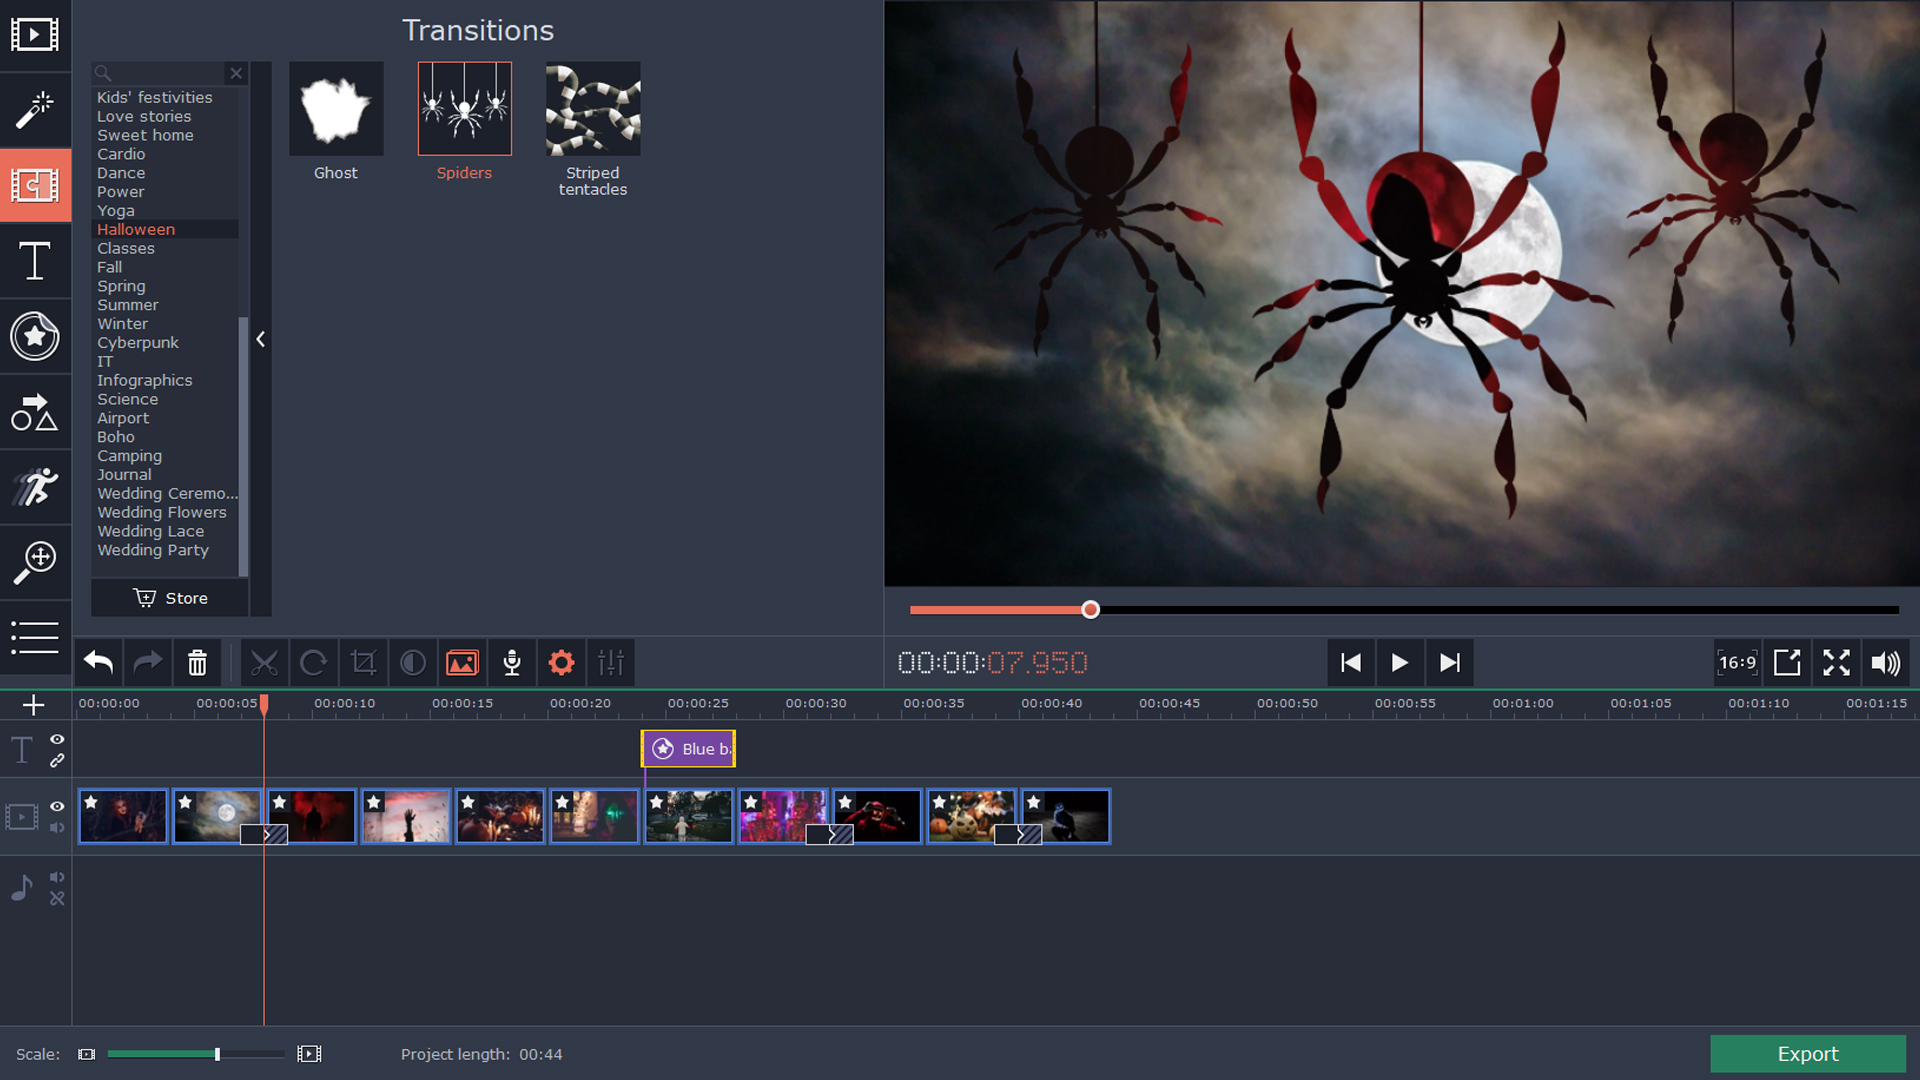Click the settings gear icon
The width and height of the screenshot is (1920, 1080).
(560, 662)
